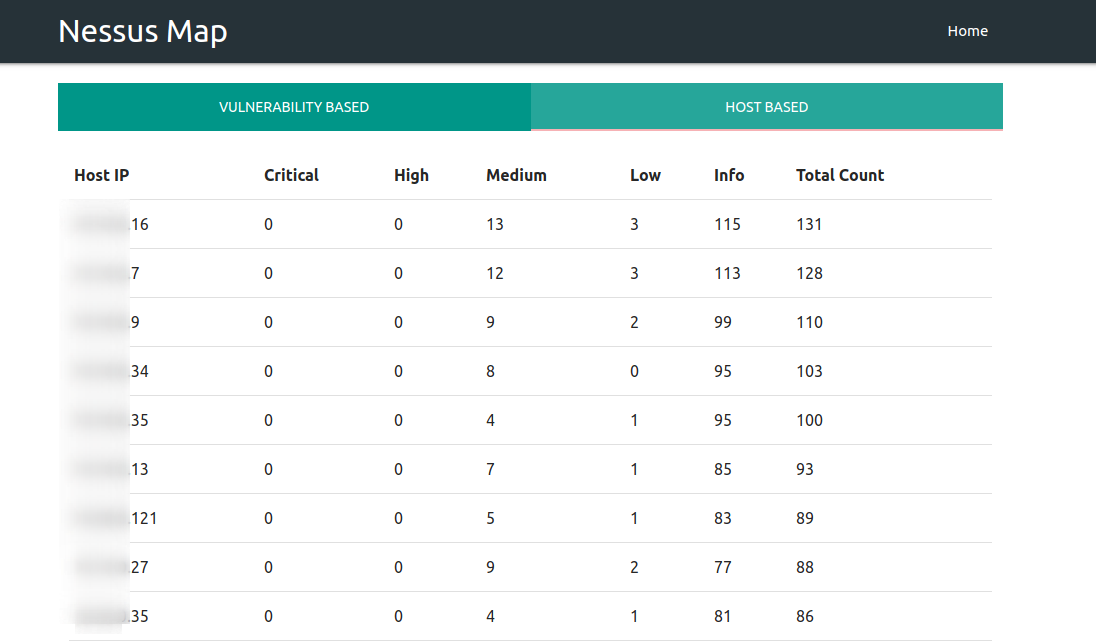Select the VULNERABILITY BASED tab

pyautogui.click(x=294, y=106)
